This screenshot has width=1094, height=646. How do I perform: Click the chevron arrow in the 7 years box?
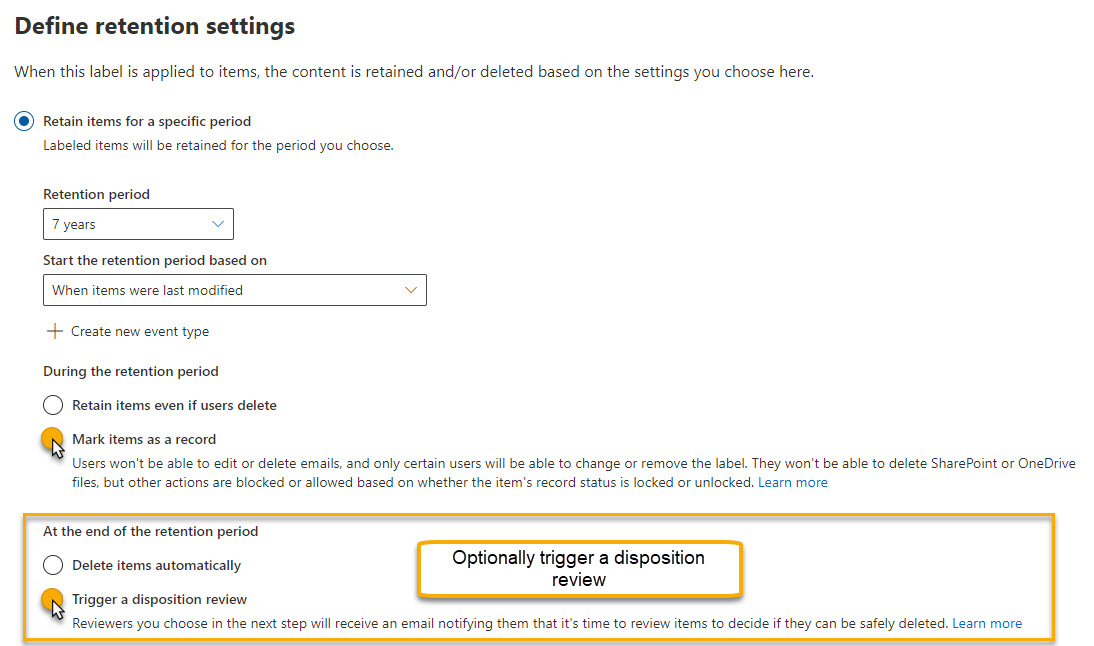click(218, 225)
